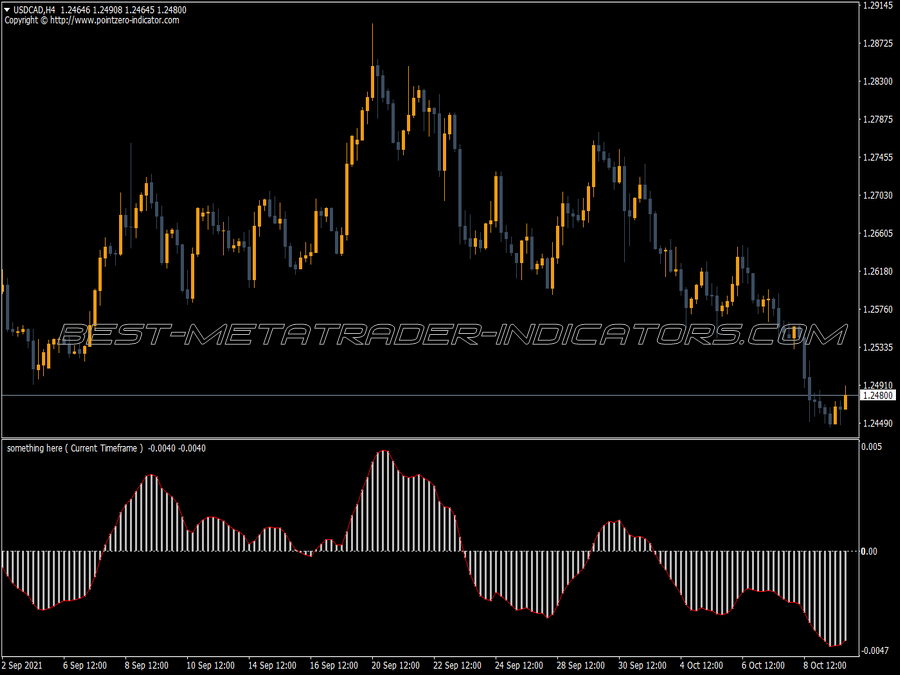Click the 6 Oct 12:00 time axis label
900x675 pixels.
(763, 665)
